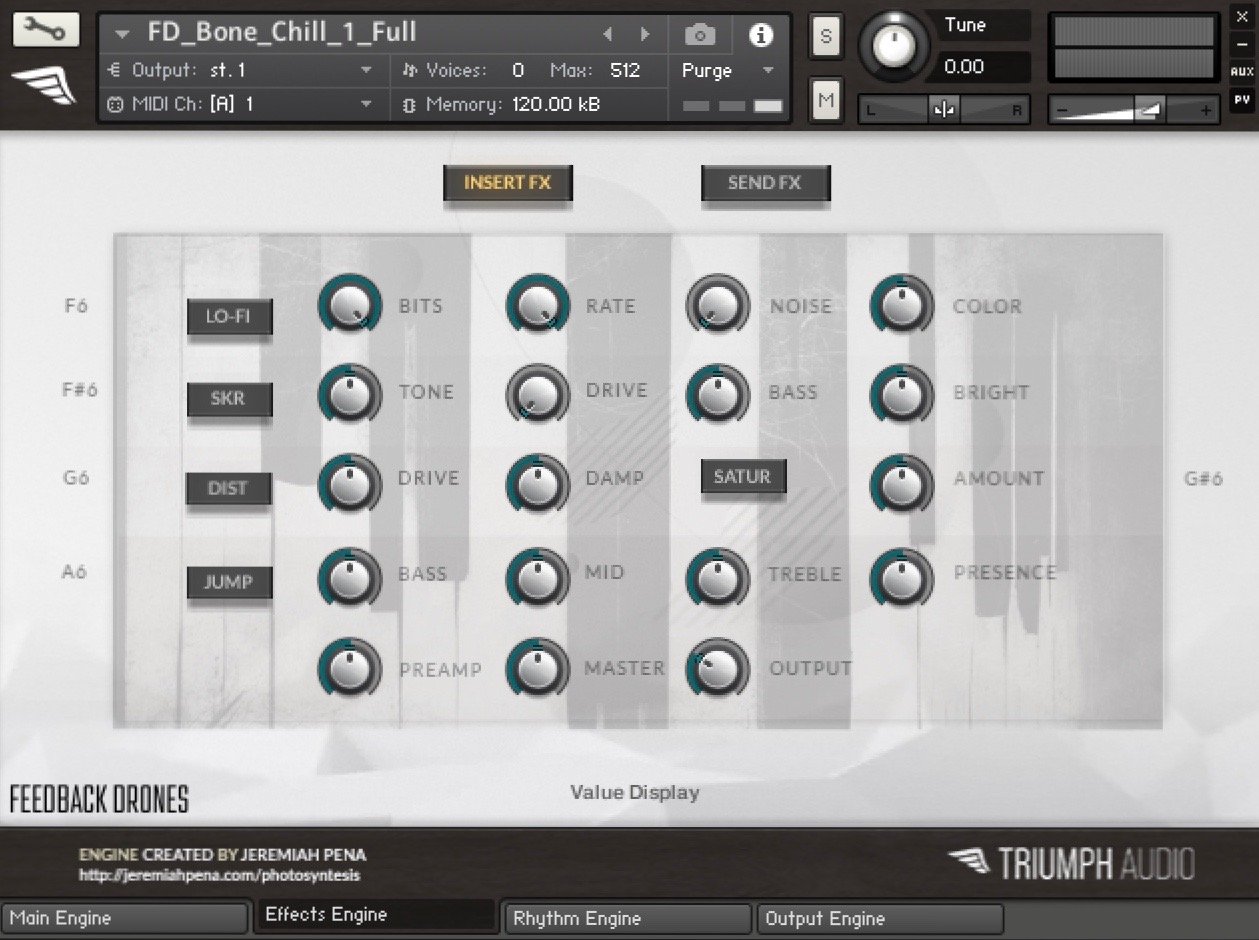Image resolution: width=1259 pixels, height=940 pixels.
Task: Click the MASTER knob
Action: pos(539,669)
